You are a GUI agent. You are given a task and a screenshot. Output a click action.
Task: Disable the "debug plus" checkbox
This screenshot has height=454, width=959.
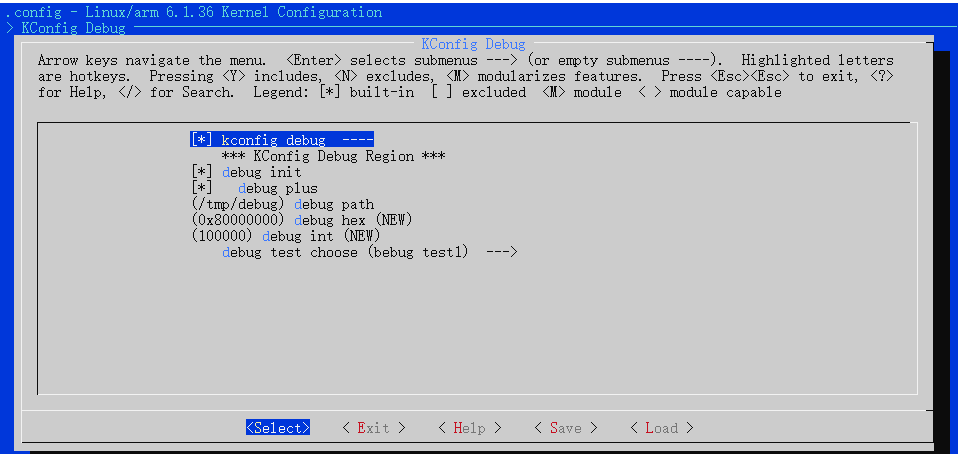tap(202, 188)
